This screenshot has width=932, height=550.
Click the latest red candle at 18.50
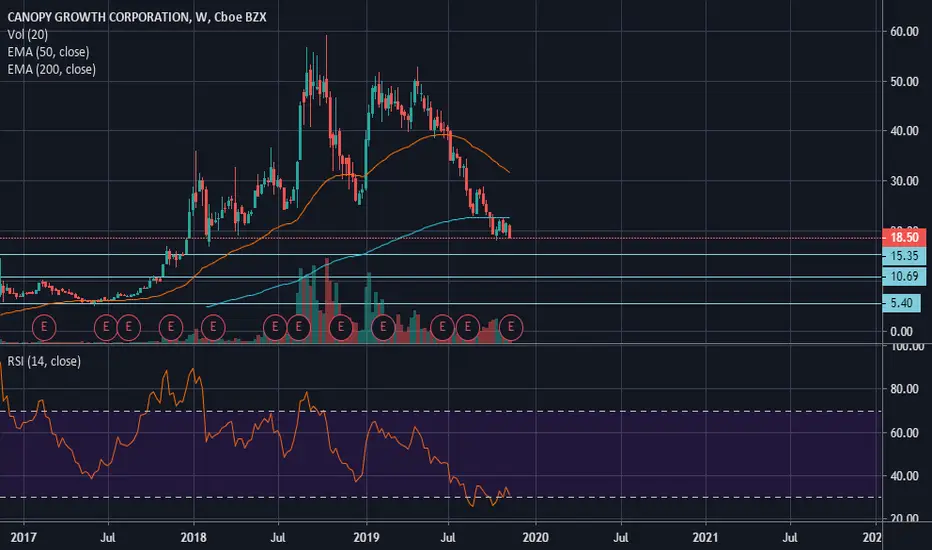[510, 231]
